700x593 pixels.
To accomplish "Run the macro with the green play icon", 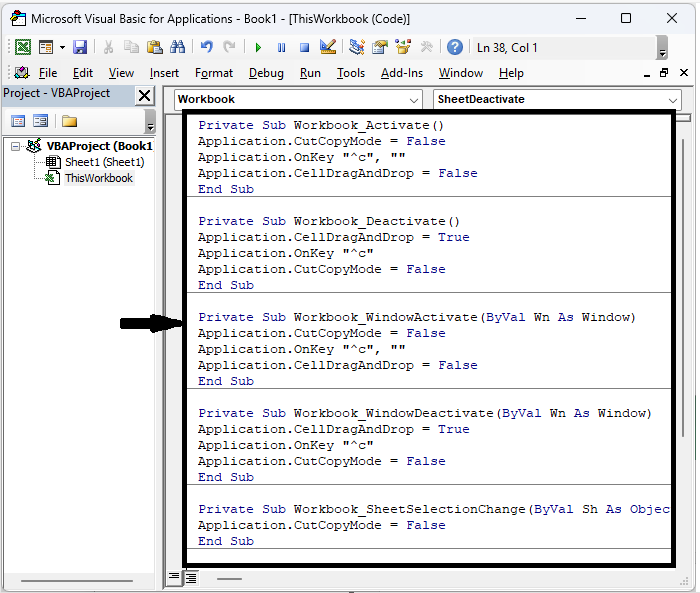I will pyautogui.click(x=258, y=47).
